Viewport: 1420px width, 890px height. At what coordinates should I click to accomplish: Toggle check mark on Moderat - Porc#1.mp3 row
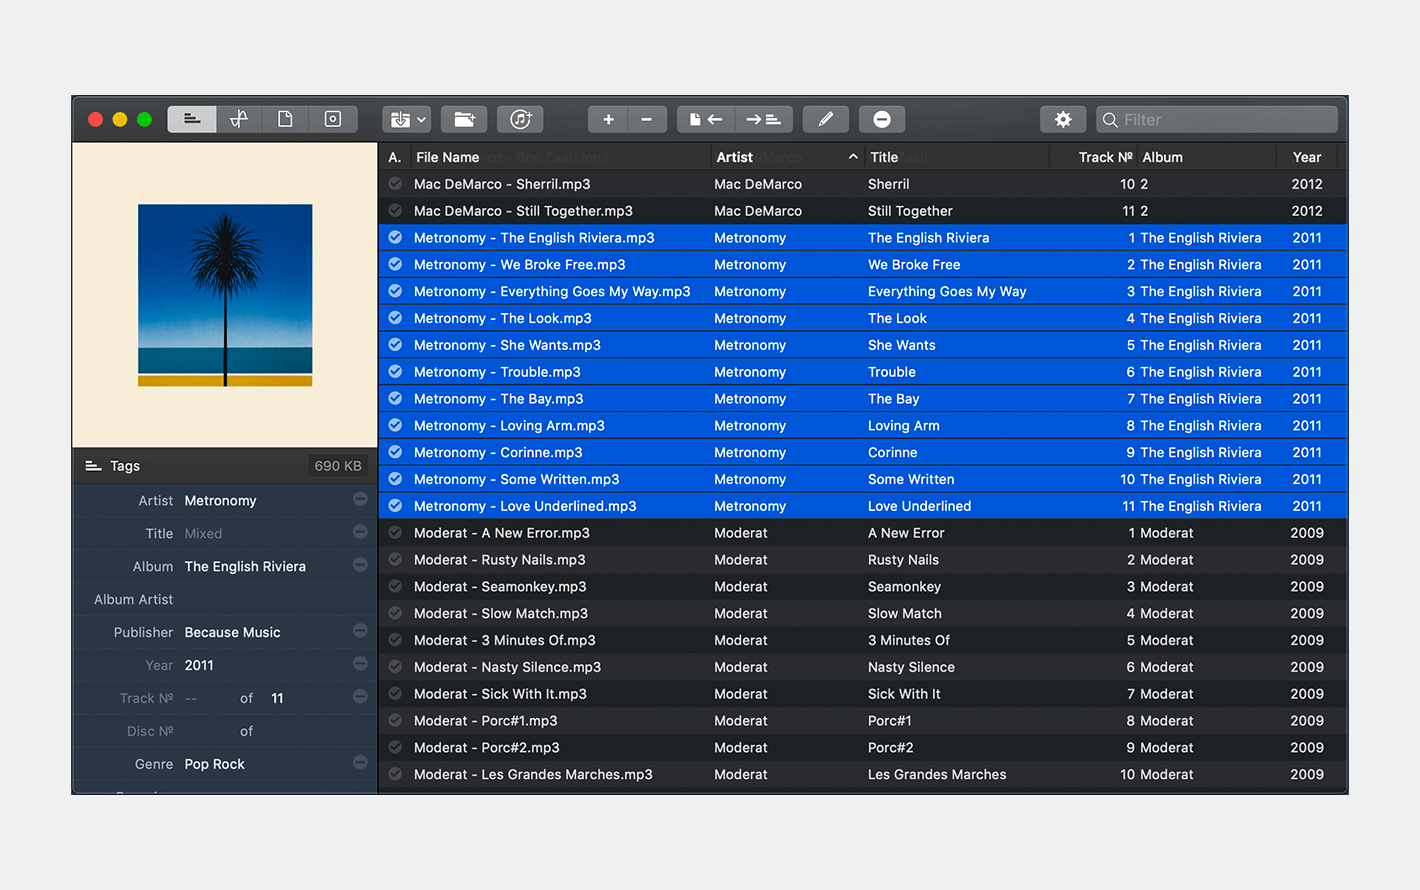395,721
